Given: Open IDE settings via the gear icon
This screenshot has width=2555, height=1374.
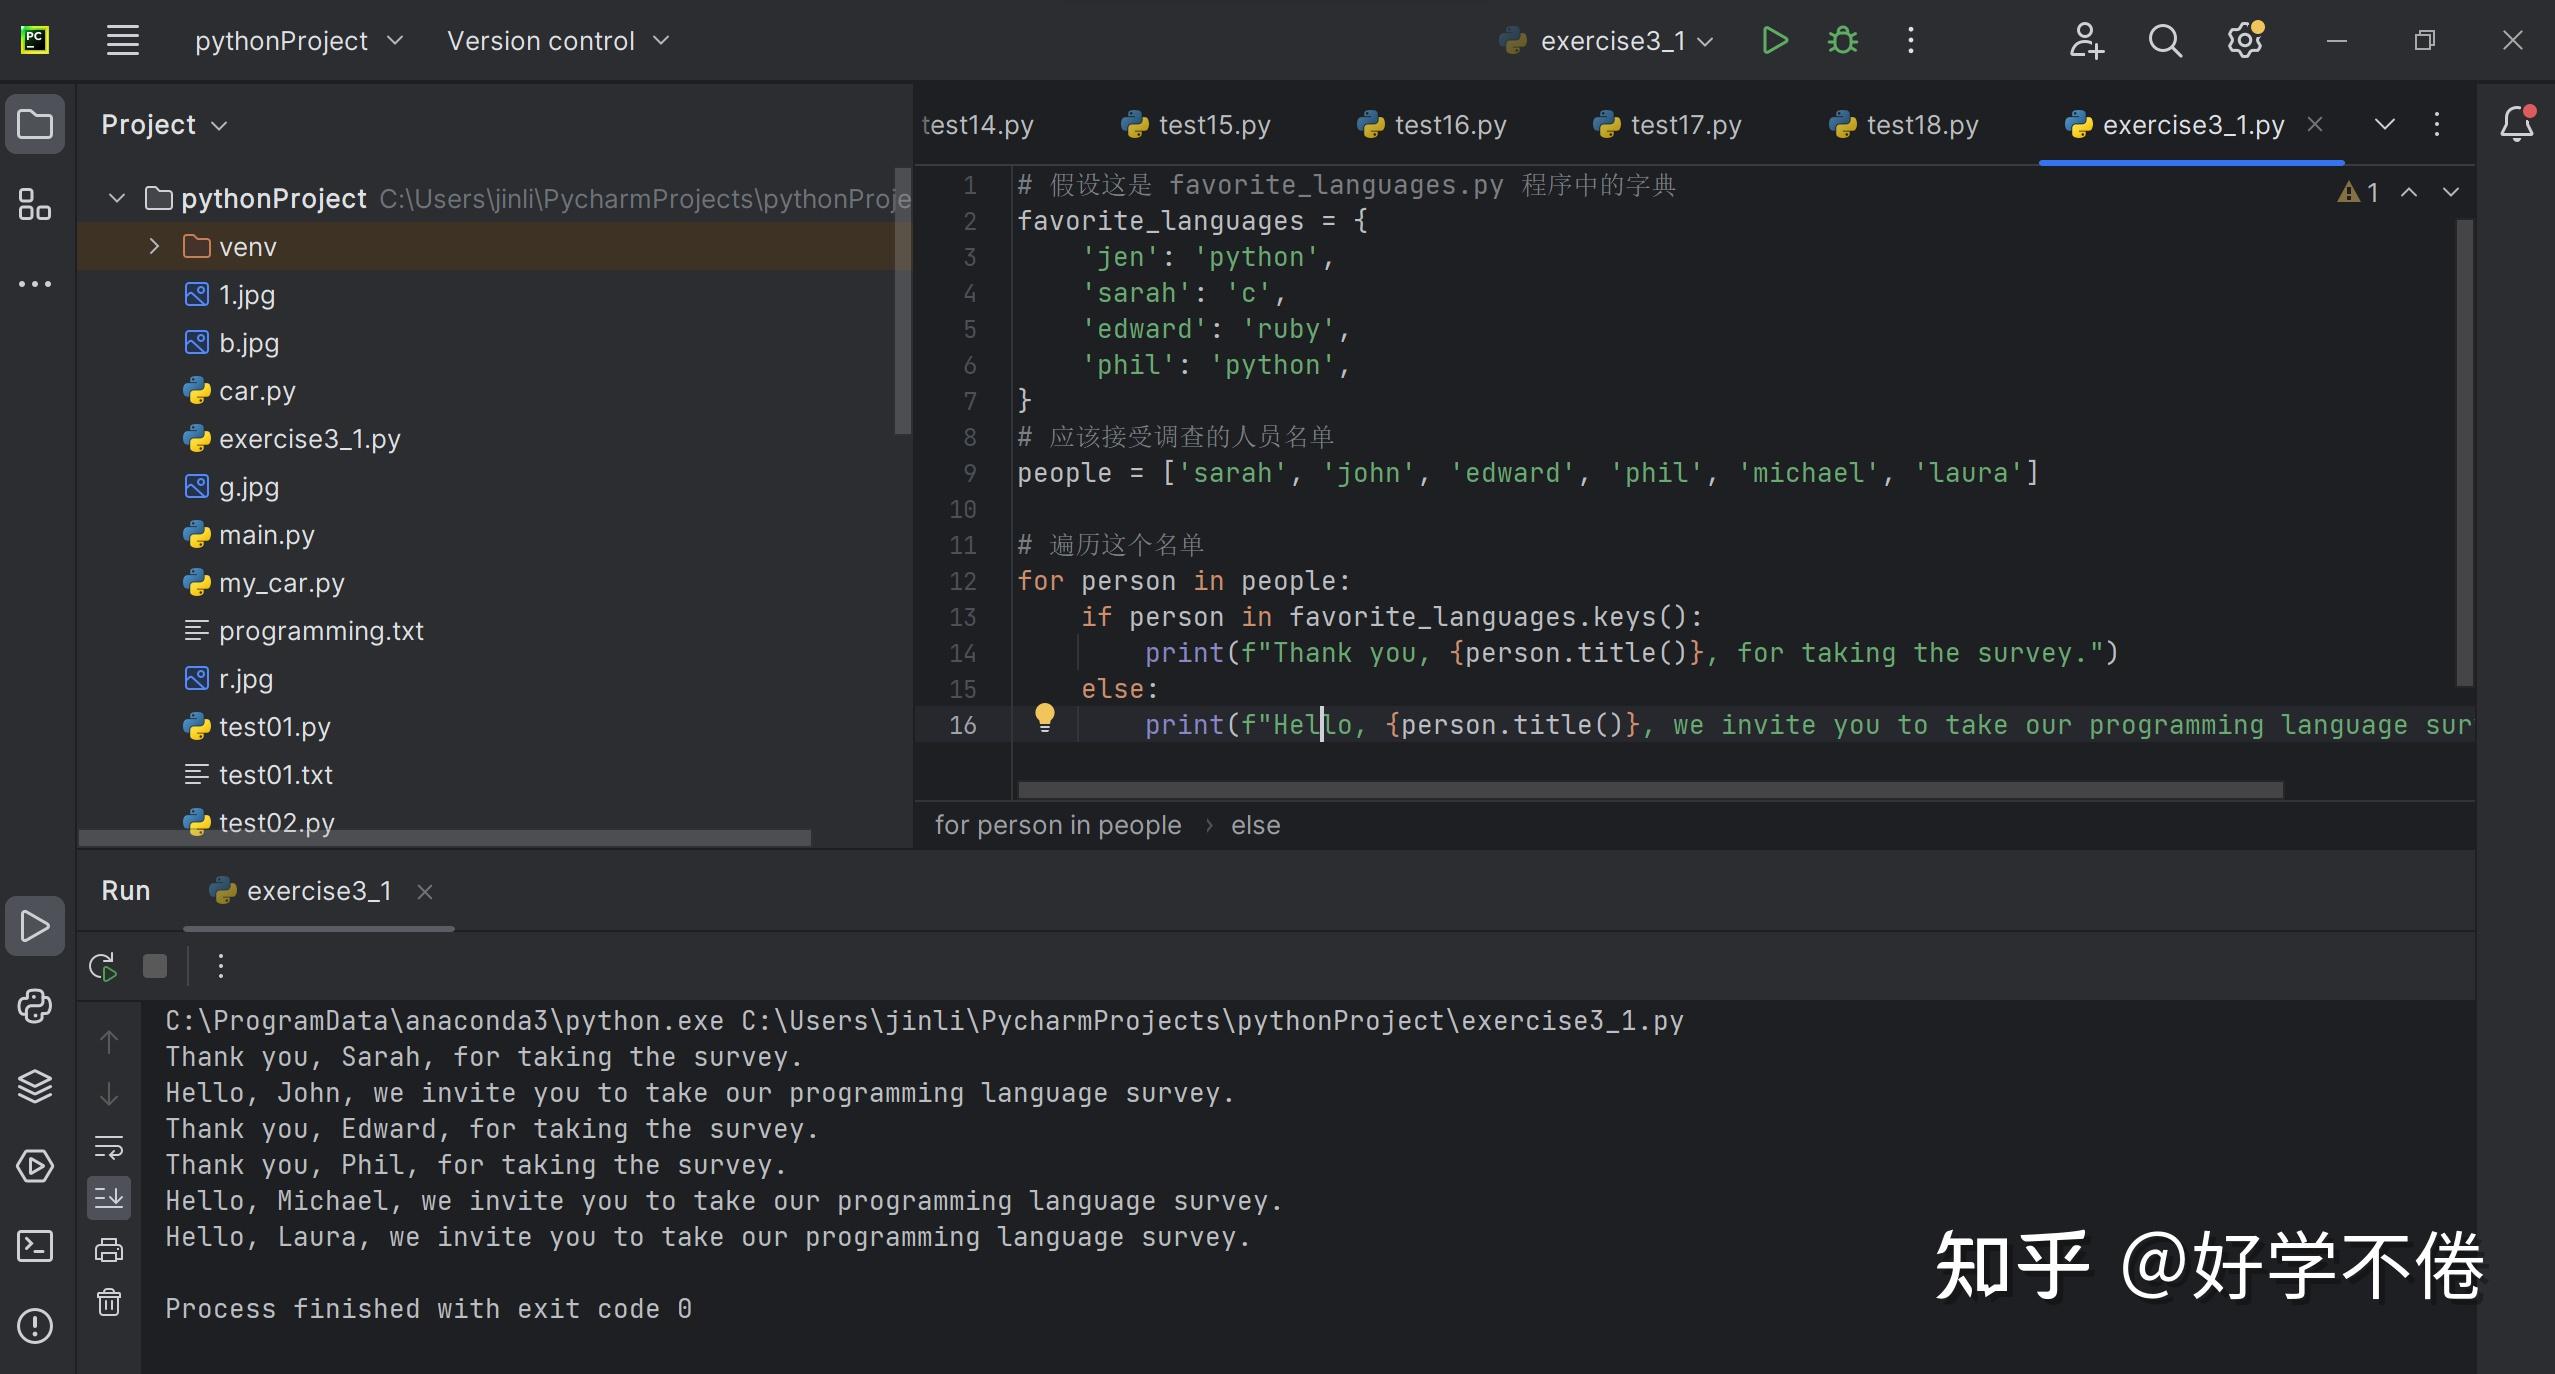Looking at the screenshot, I should pos(2245,40).
